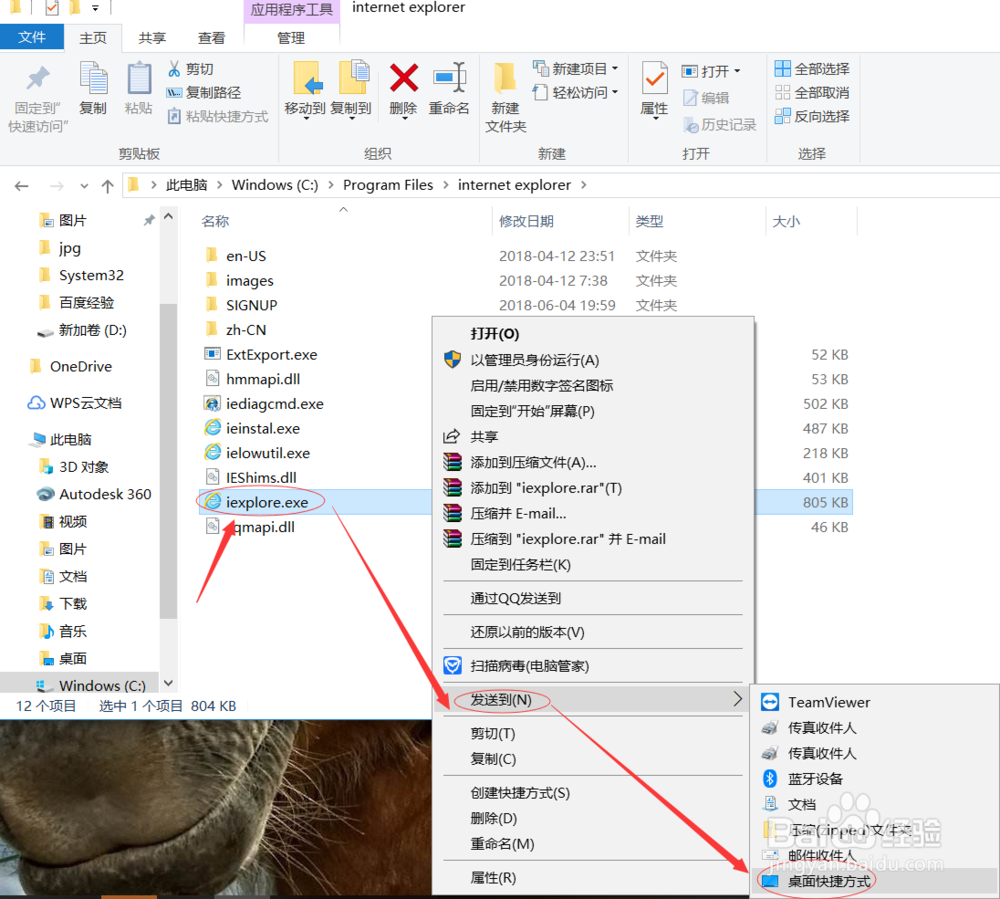Click 此电脑 in address bar

(x=186, y=185)
